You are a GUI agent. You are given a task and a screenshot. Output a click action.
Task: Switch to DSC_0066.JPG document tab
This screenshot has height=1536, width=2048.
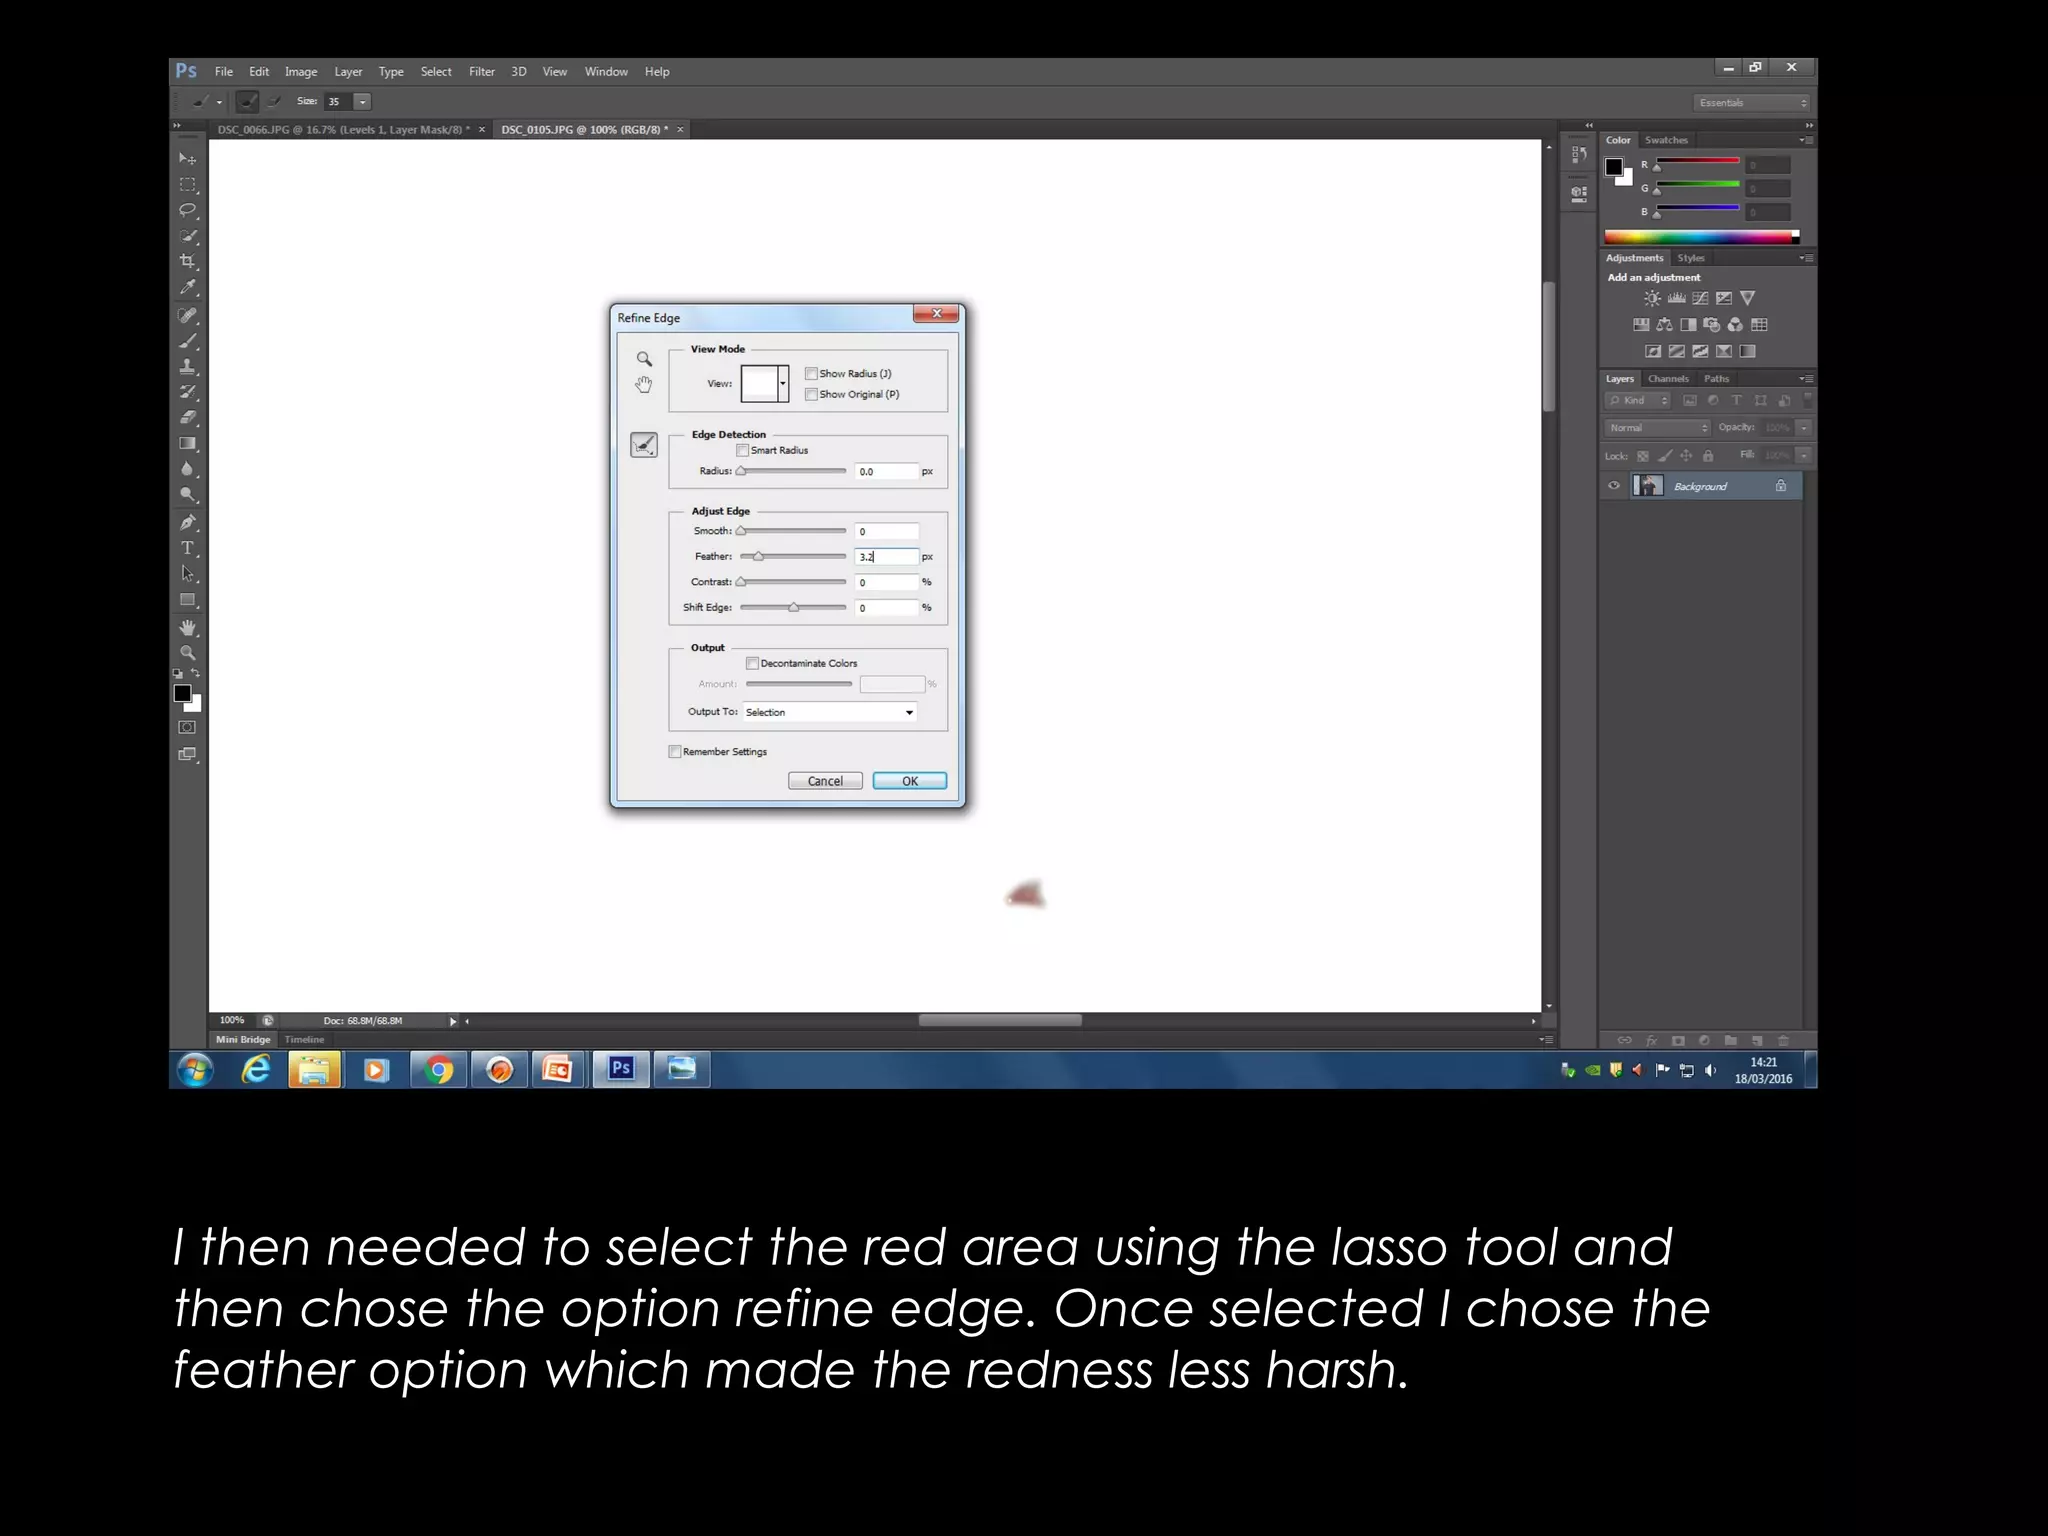[x=343, y=130]
